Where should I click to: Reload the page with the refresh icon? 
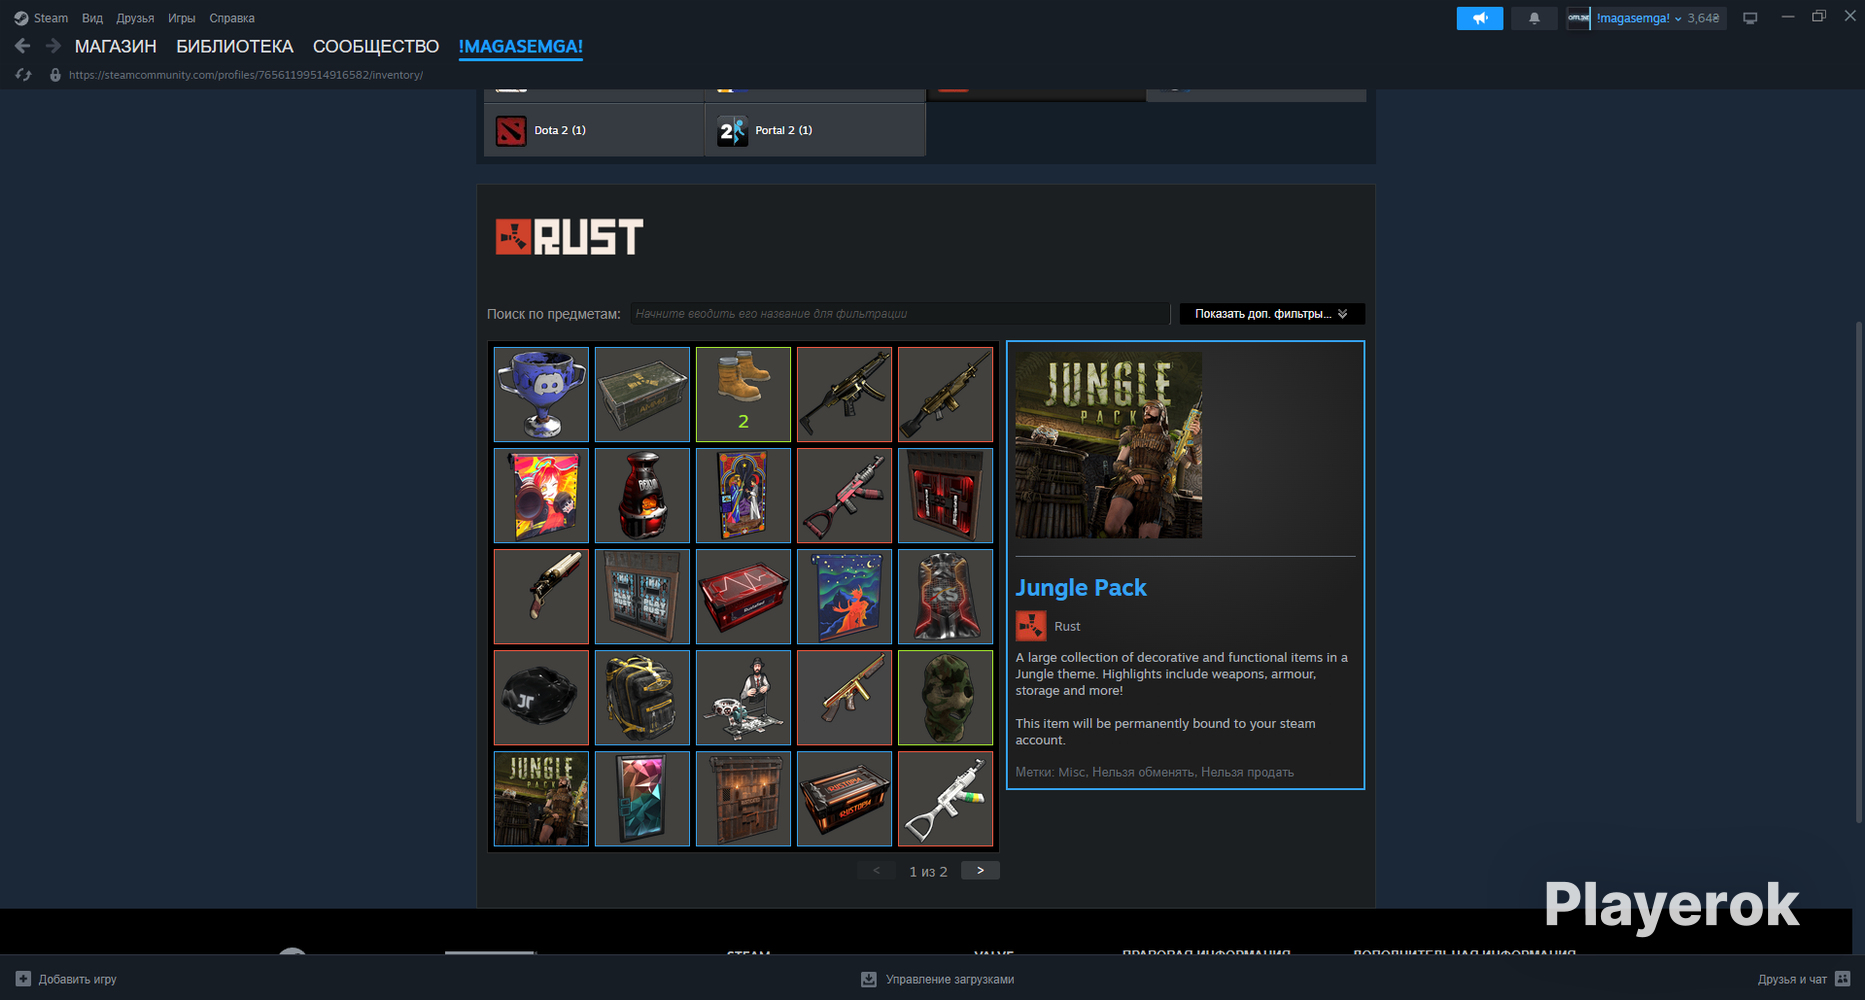[x=24, y=75]
